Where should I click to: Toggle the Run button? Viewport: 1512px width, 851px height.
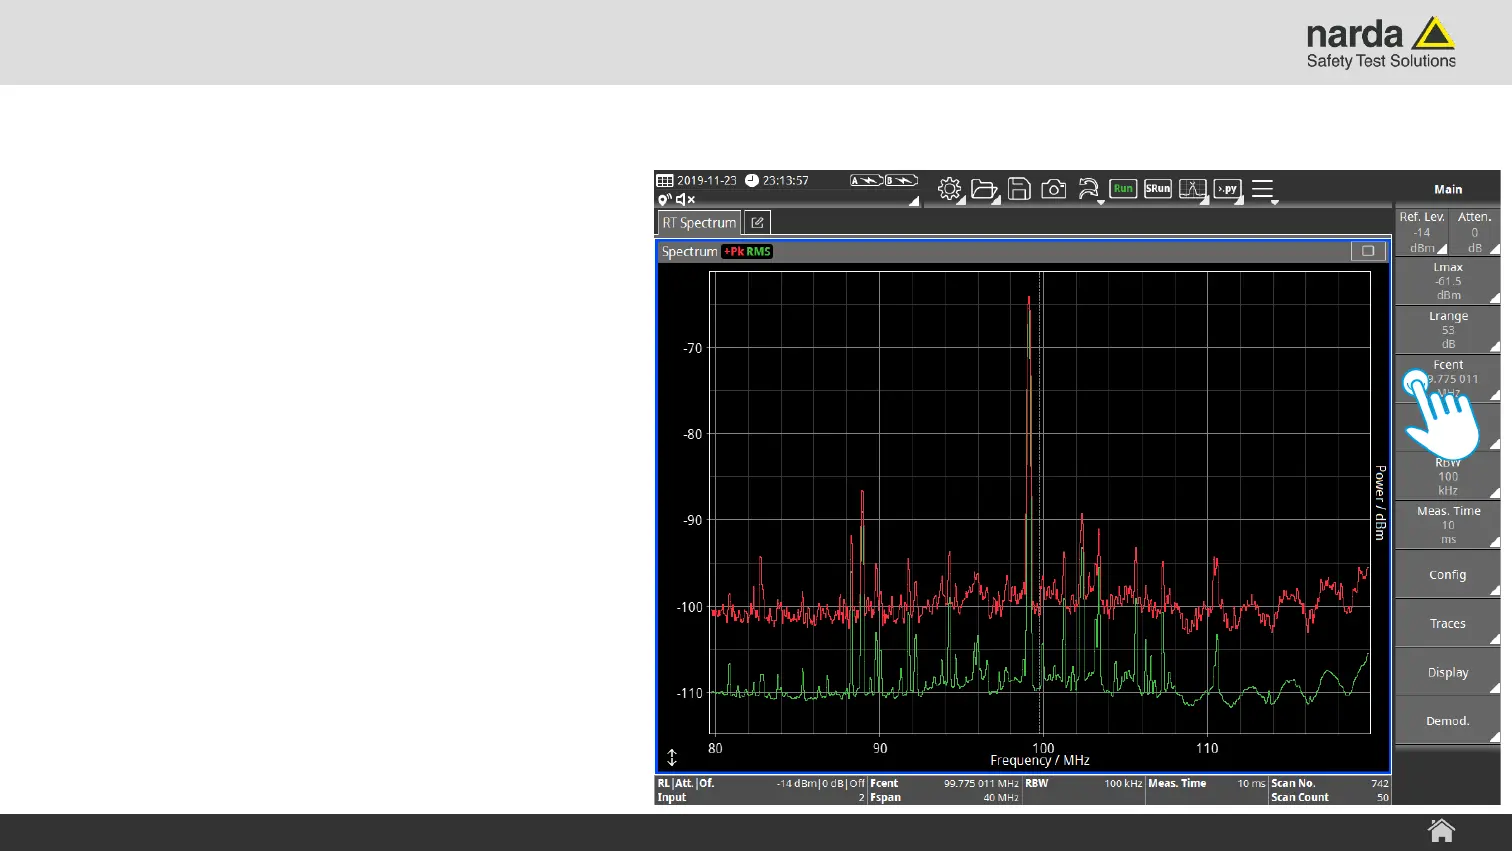coord(1123,189)
